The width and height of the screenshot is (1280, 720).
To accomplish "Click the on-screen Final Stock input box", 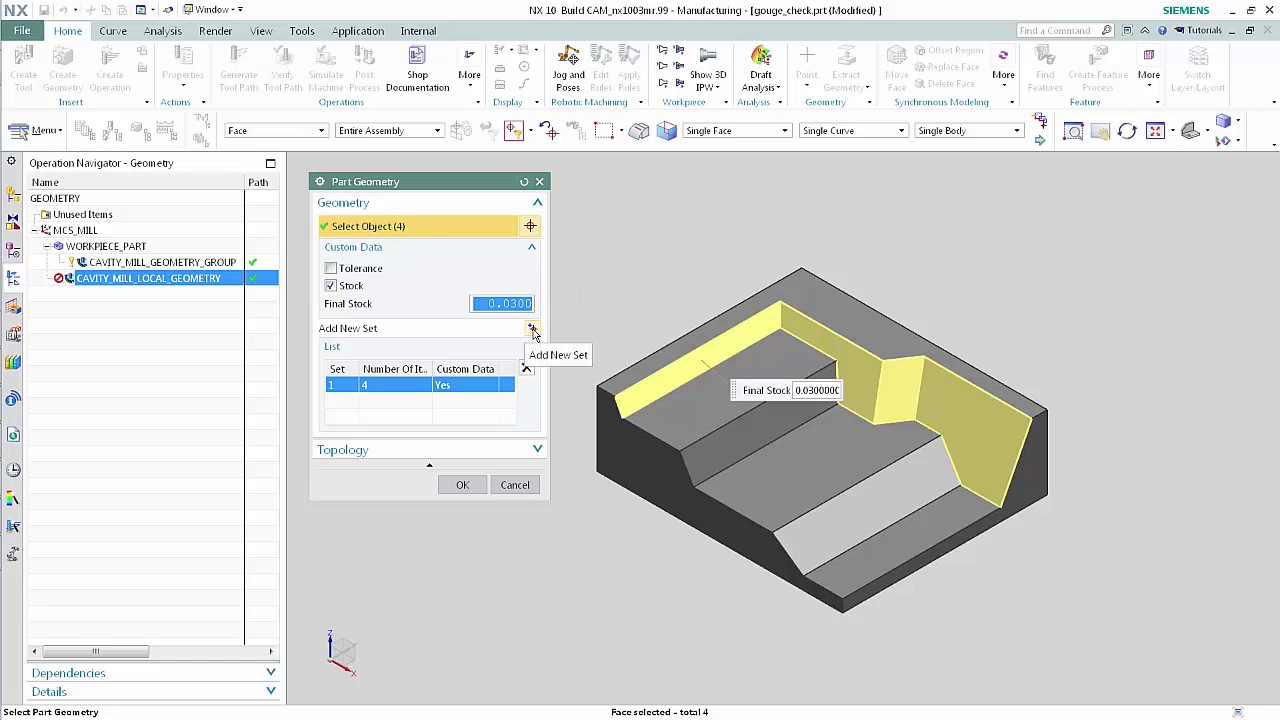I will [816, 391].
